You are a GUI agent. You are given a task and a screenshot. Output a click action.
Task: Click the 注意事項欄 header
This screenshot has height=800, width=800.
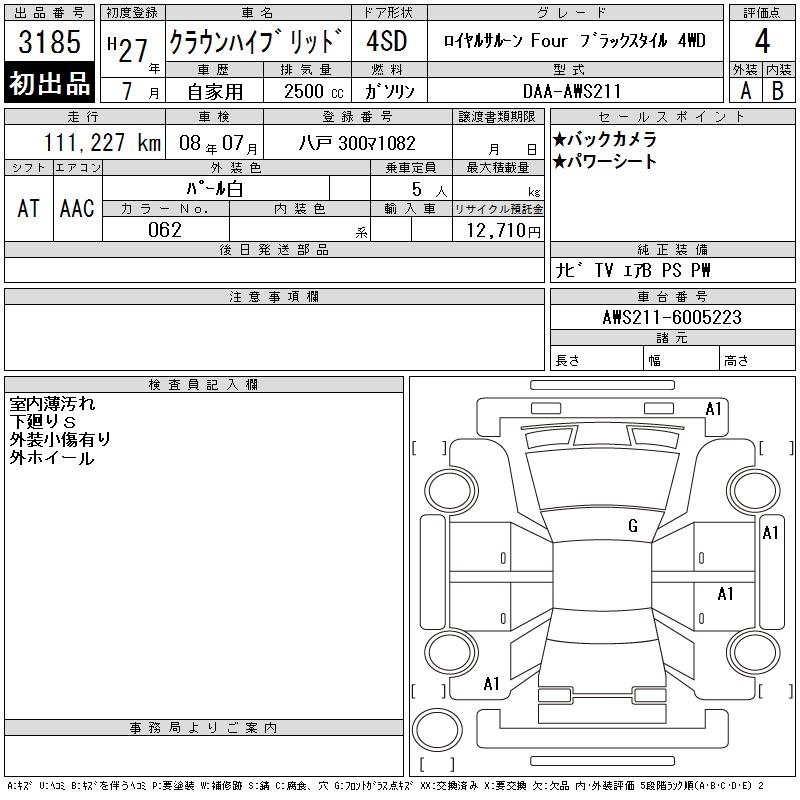(274, 296)
